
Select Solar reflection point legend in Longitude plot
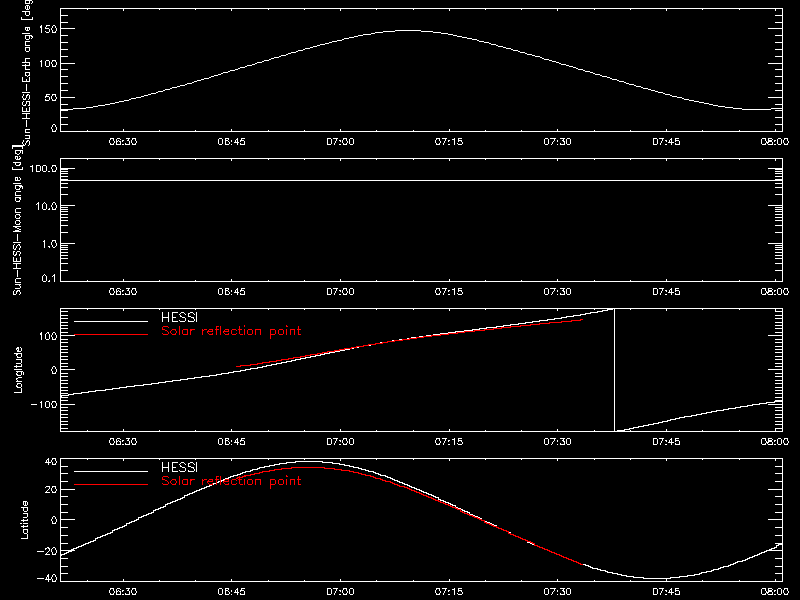pyautogui.click(x=231, y=331)
